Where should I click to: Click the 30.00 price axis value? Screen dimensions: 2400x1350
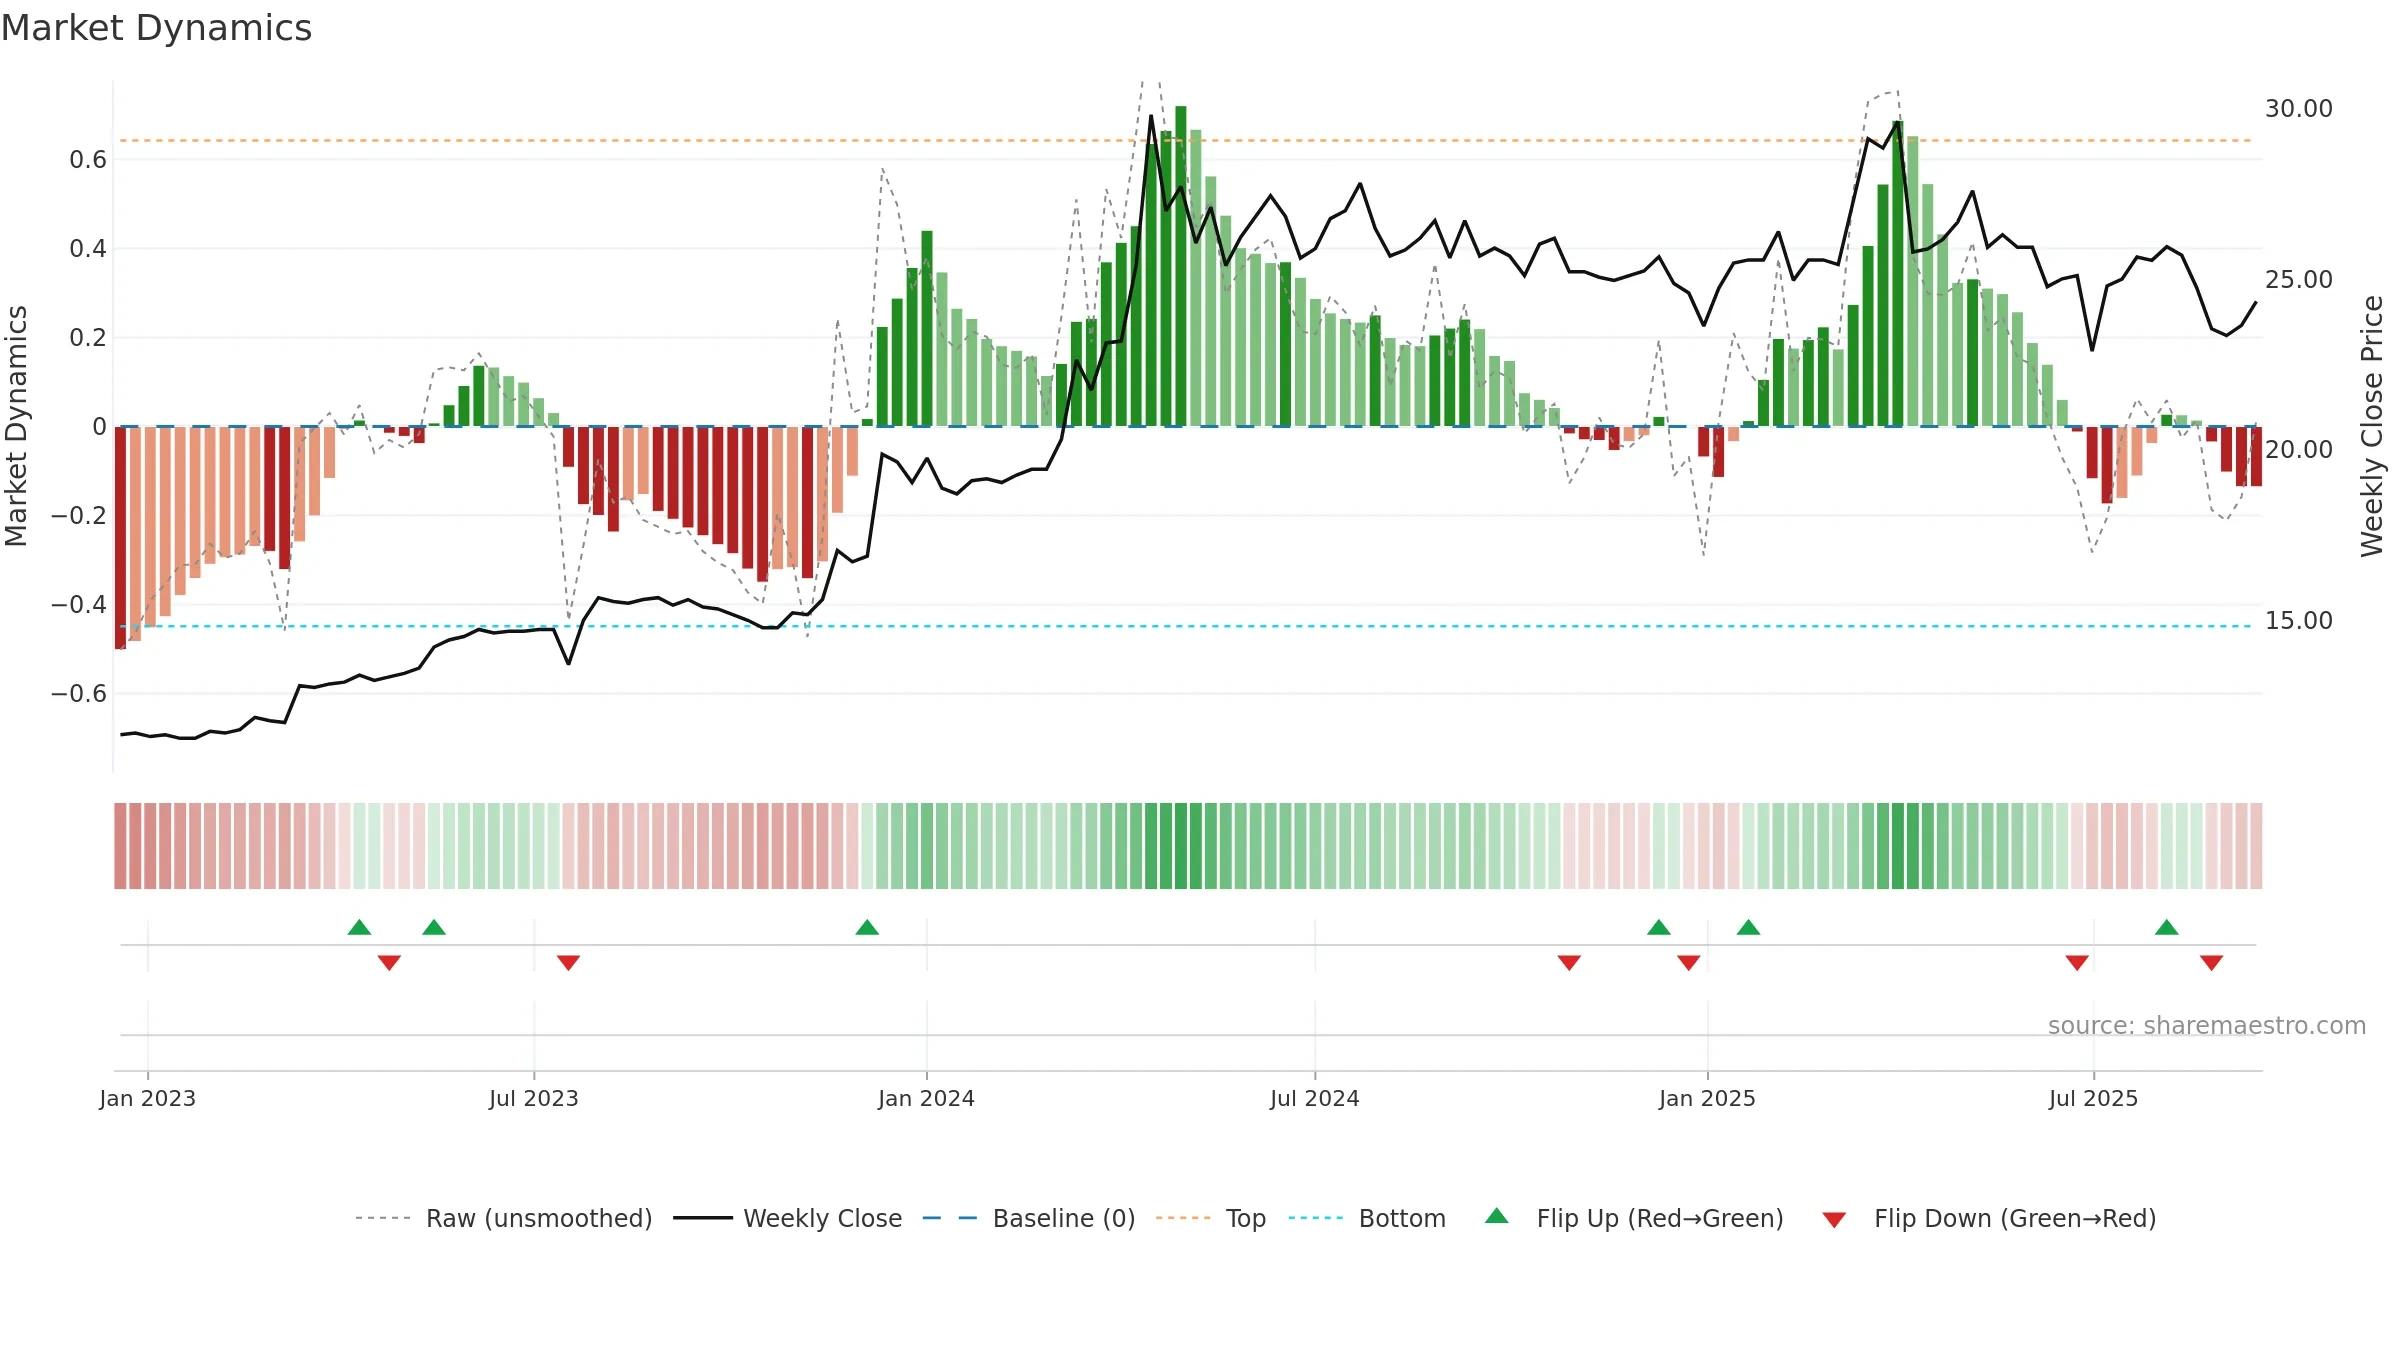pos(2299,108)
